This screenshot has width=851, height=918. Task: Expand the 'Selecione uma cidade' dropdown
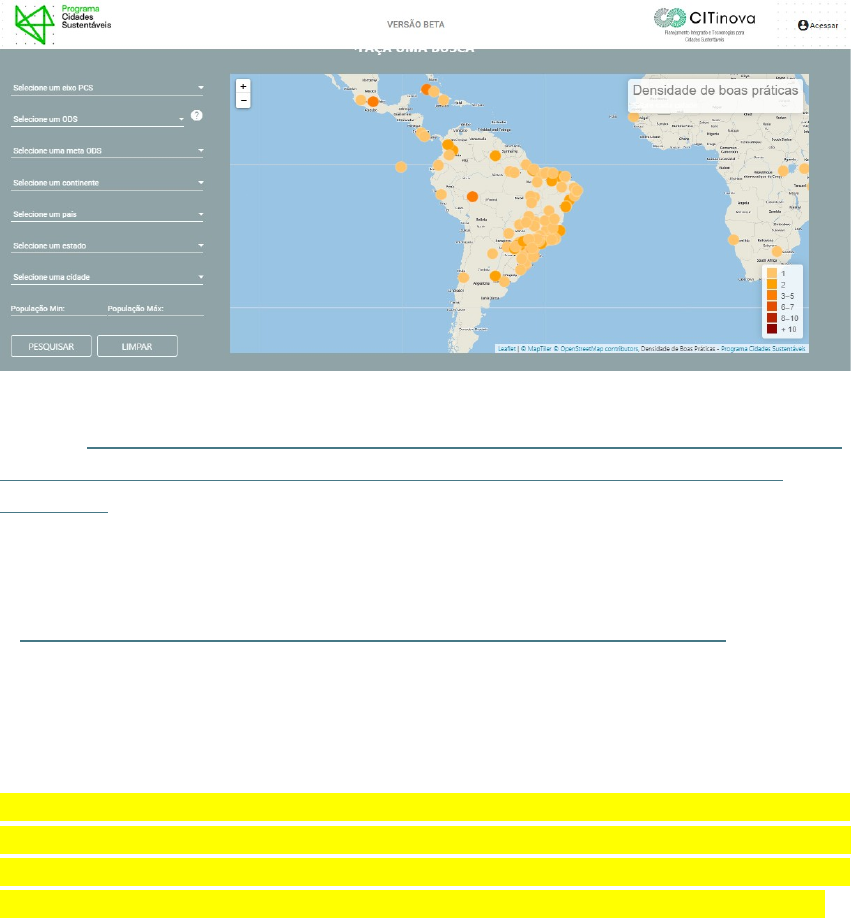[106, 277]
